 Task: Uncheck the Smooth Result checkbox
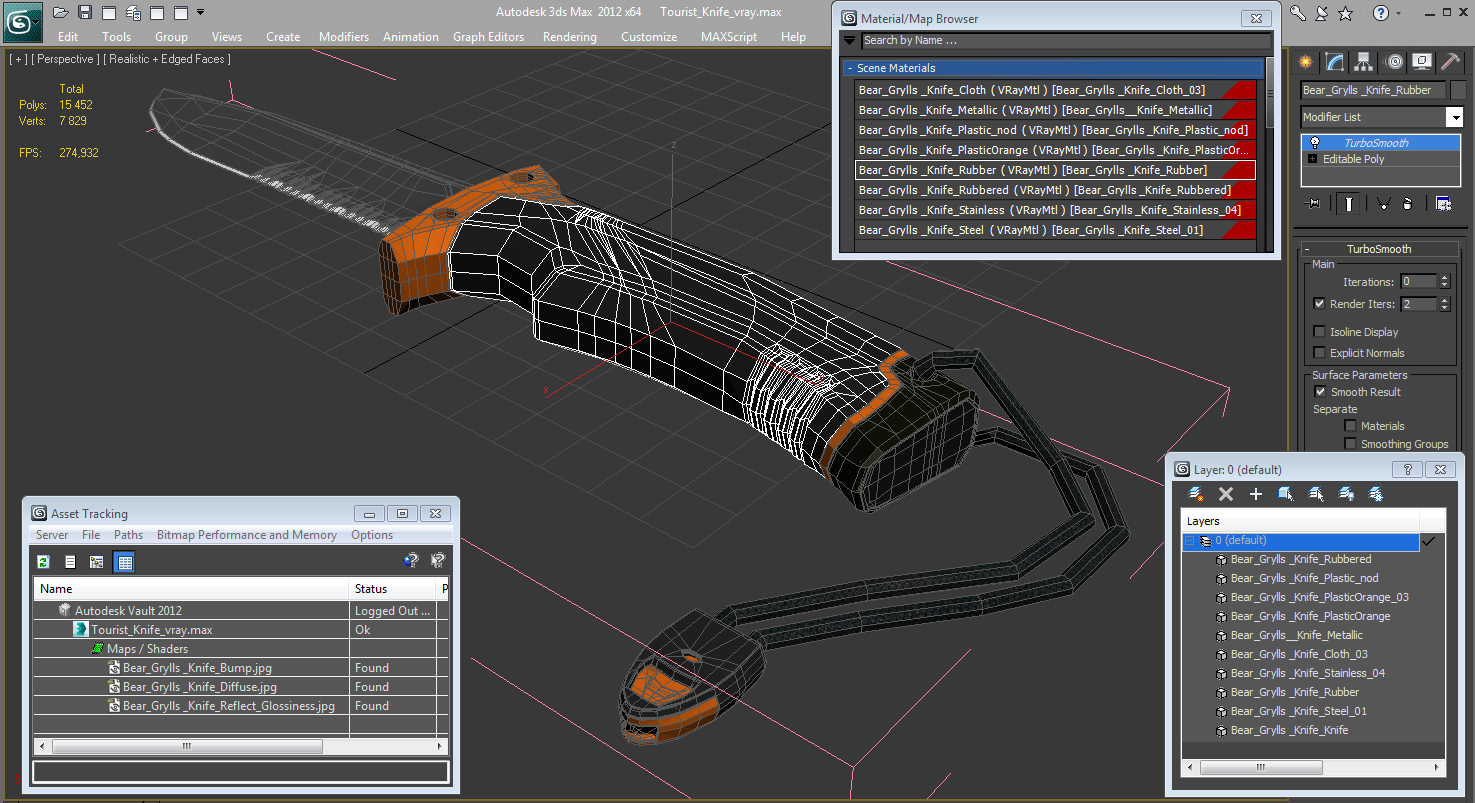point(1319,392)
